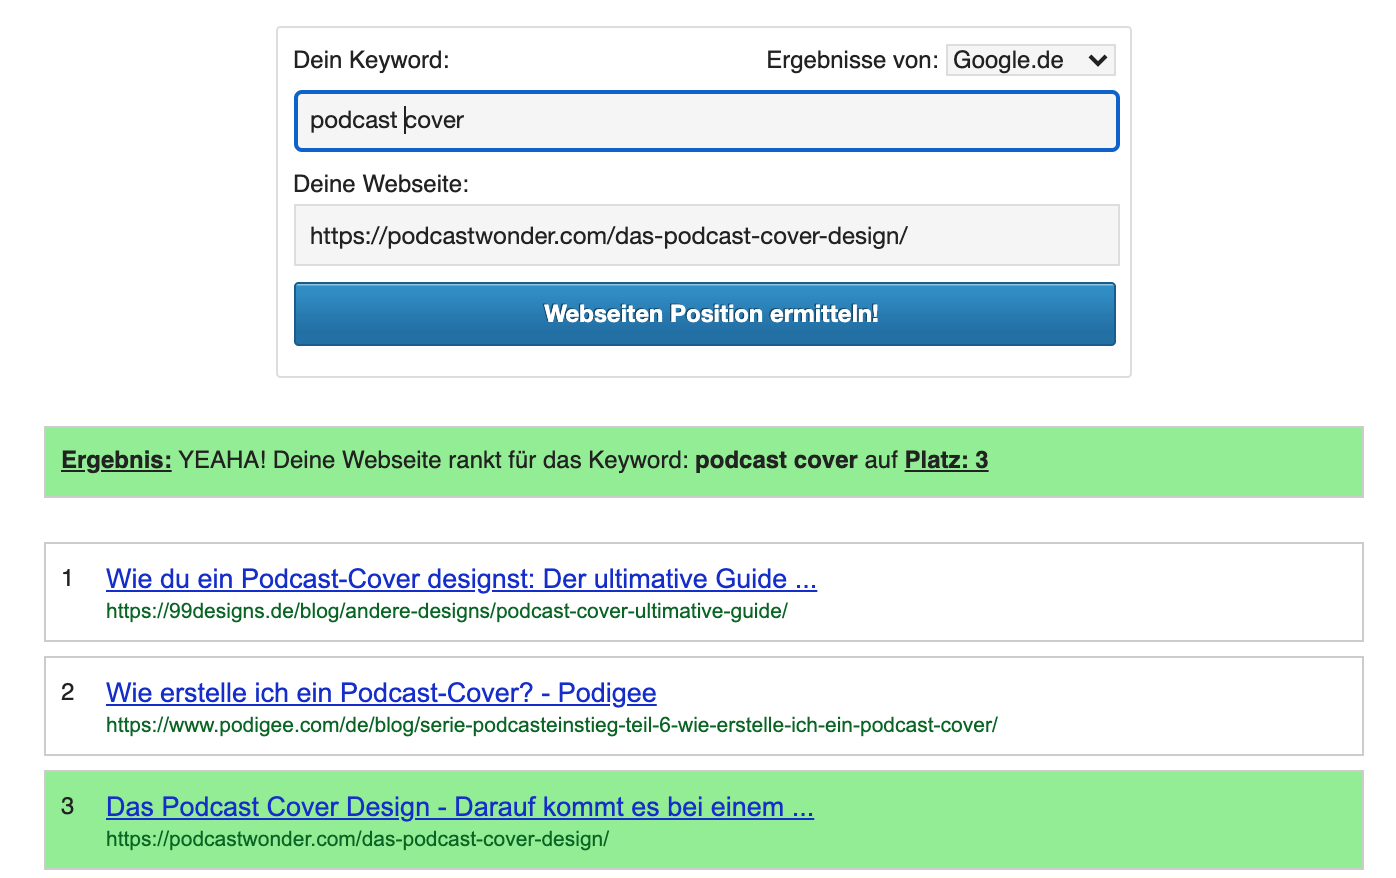Click 'Platz: 3' in the result banner
The height and width of the screenshot is (878, 1396).
click(x=946, y=460)
